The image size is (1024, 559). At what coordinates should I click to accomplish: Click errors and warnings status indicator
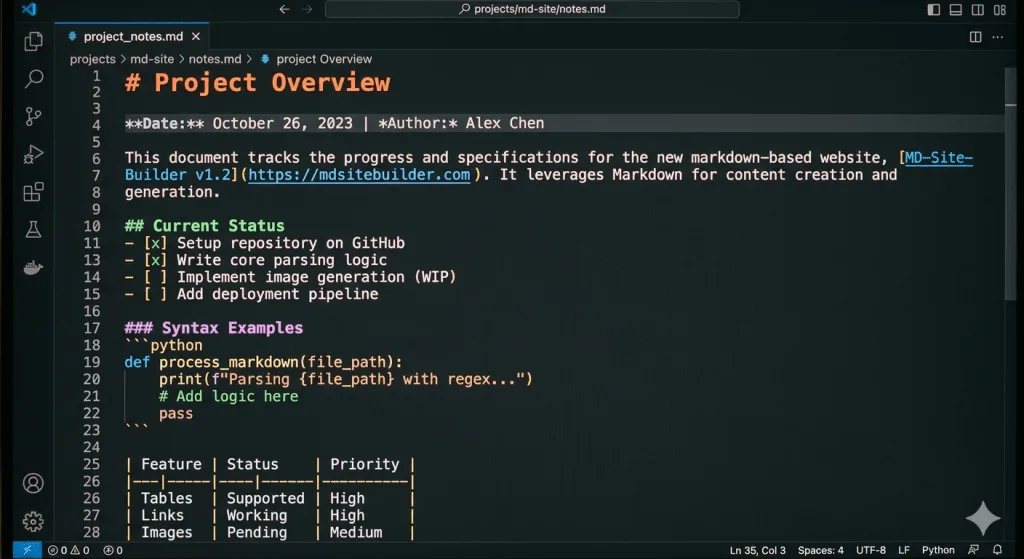coord(69,551)
